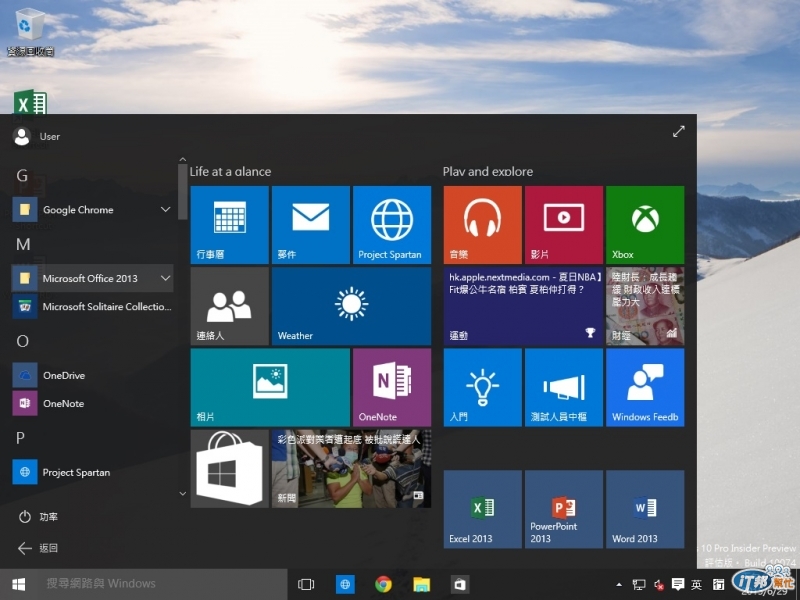
Task: Switch input language via 英 indicator
Action: 696,585
